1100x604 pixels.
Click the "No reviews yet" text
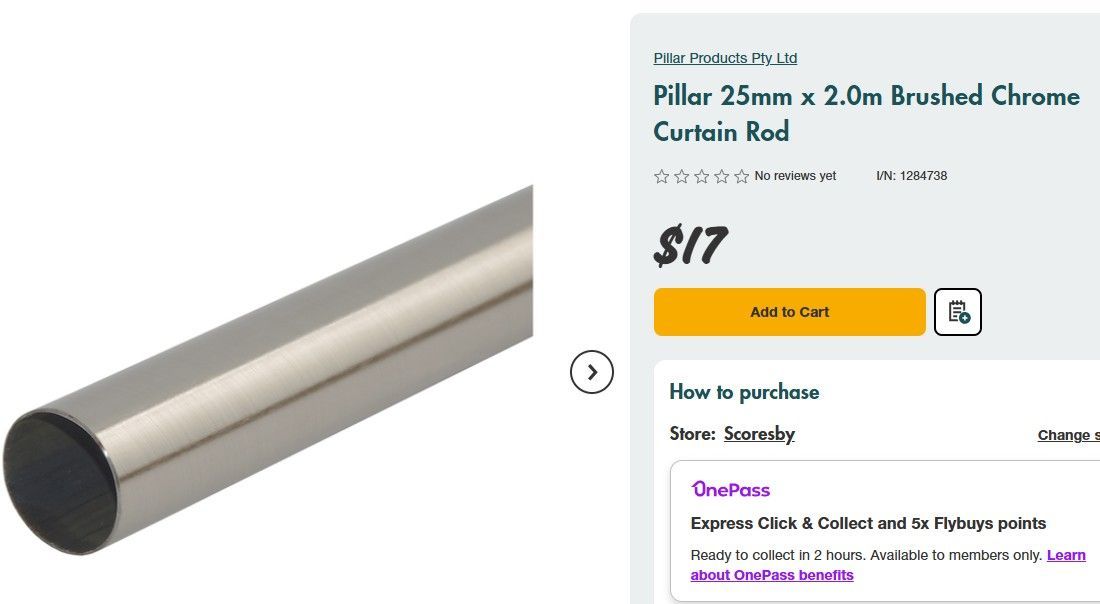pos(795,176)
